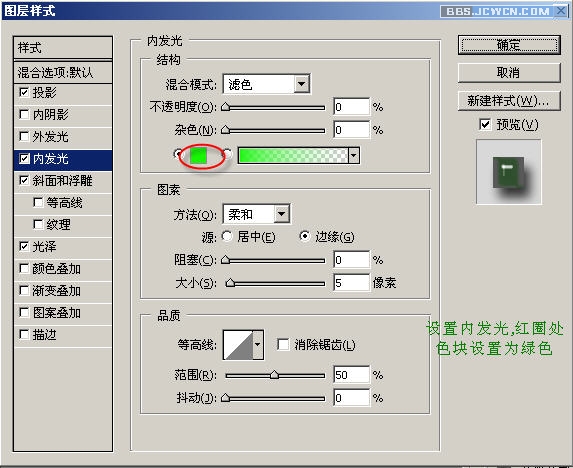Select the gradient radio button option
This screenshot has width=573, height=468.
227,154
